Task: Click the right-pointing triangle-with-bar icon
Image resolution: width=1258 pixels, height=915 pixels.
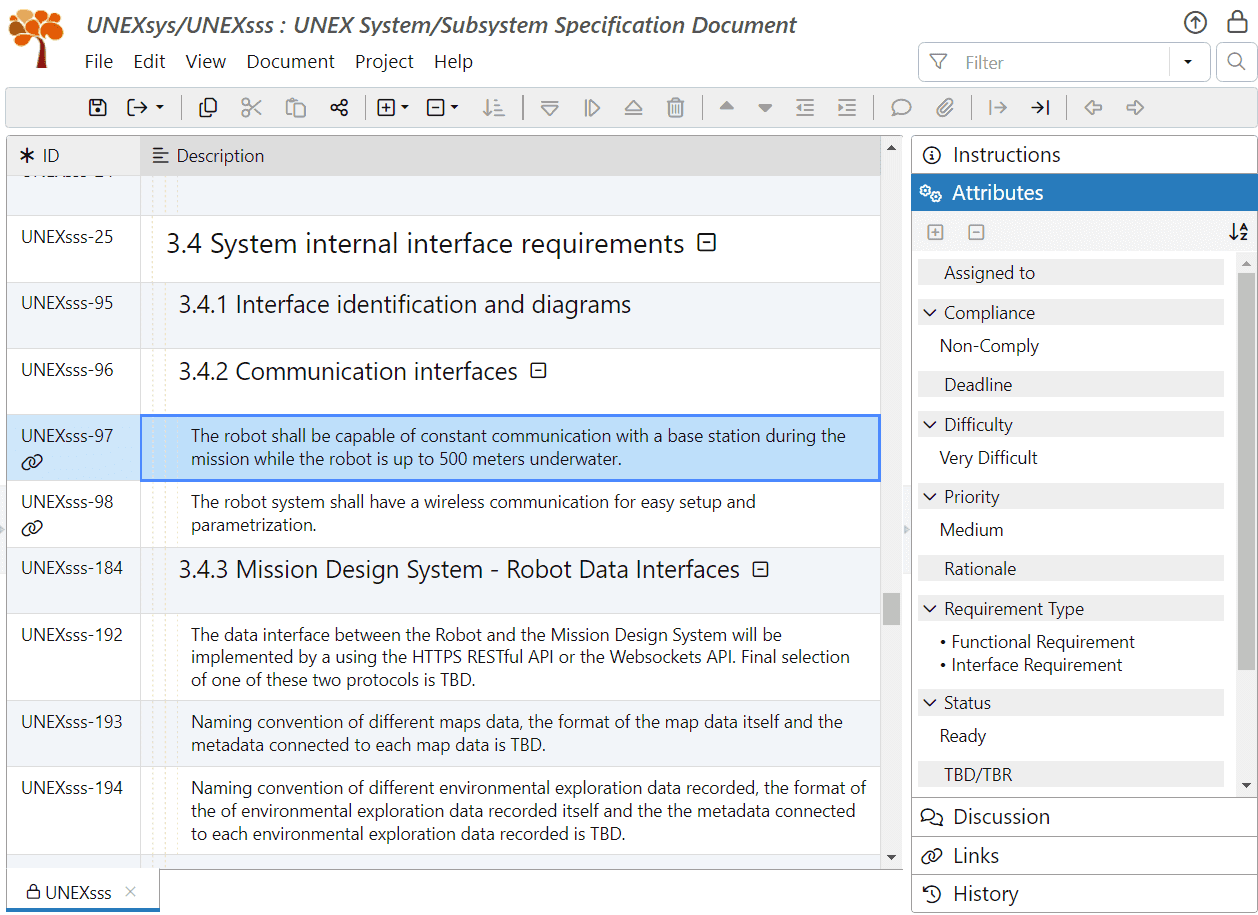Action: [592, 108]
